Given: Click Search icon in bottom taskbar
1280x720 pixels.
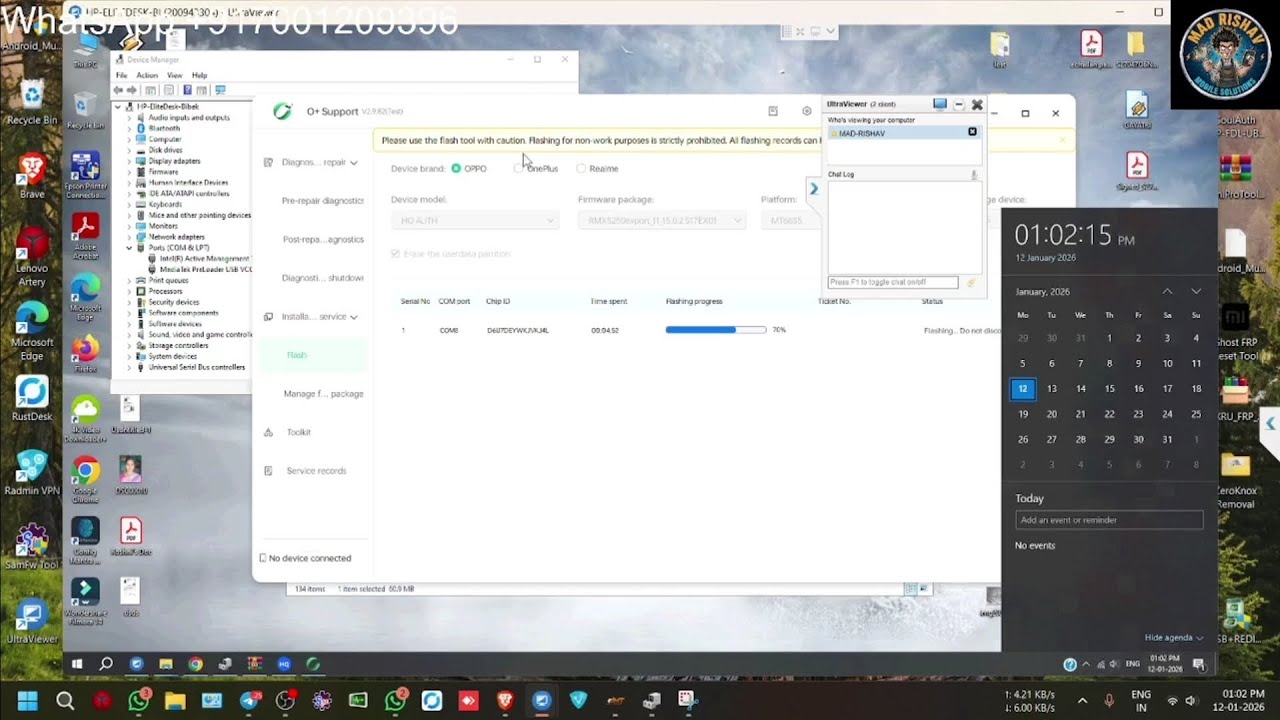Looking at the screenshot, I should coord(65,701).
